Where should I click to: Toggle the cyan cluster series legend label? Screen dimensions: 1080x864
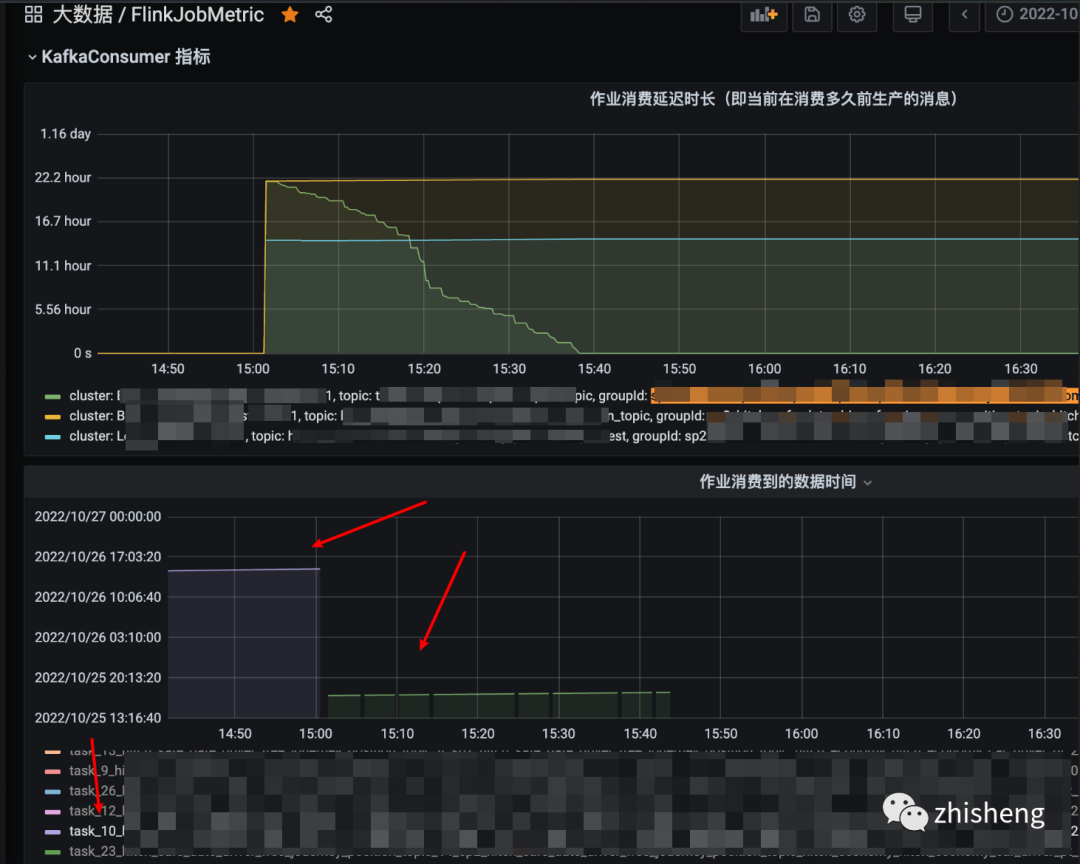(573, 436)
